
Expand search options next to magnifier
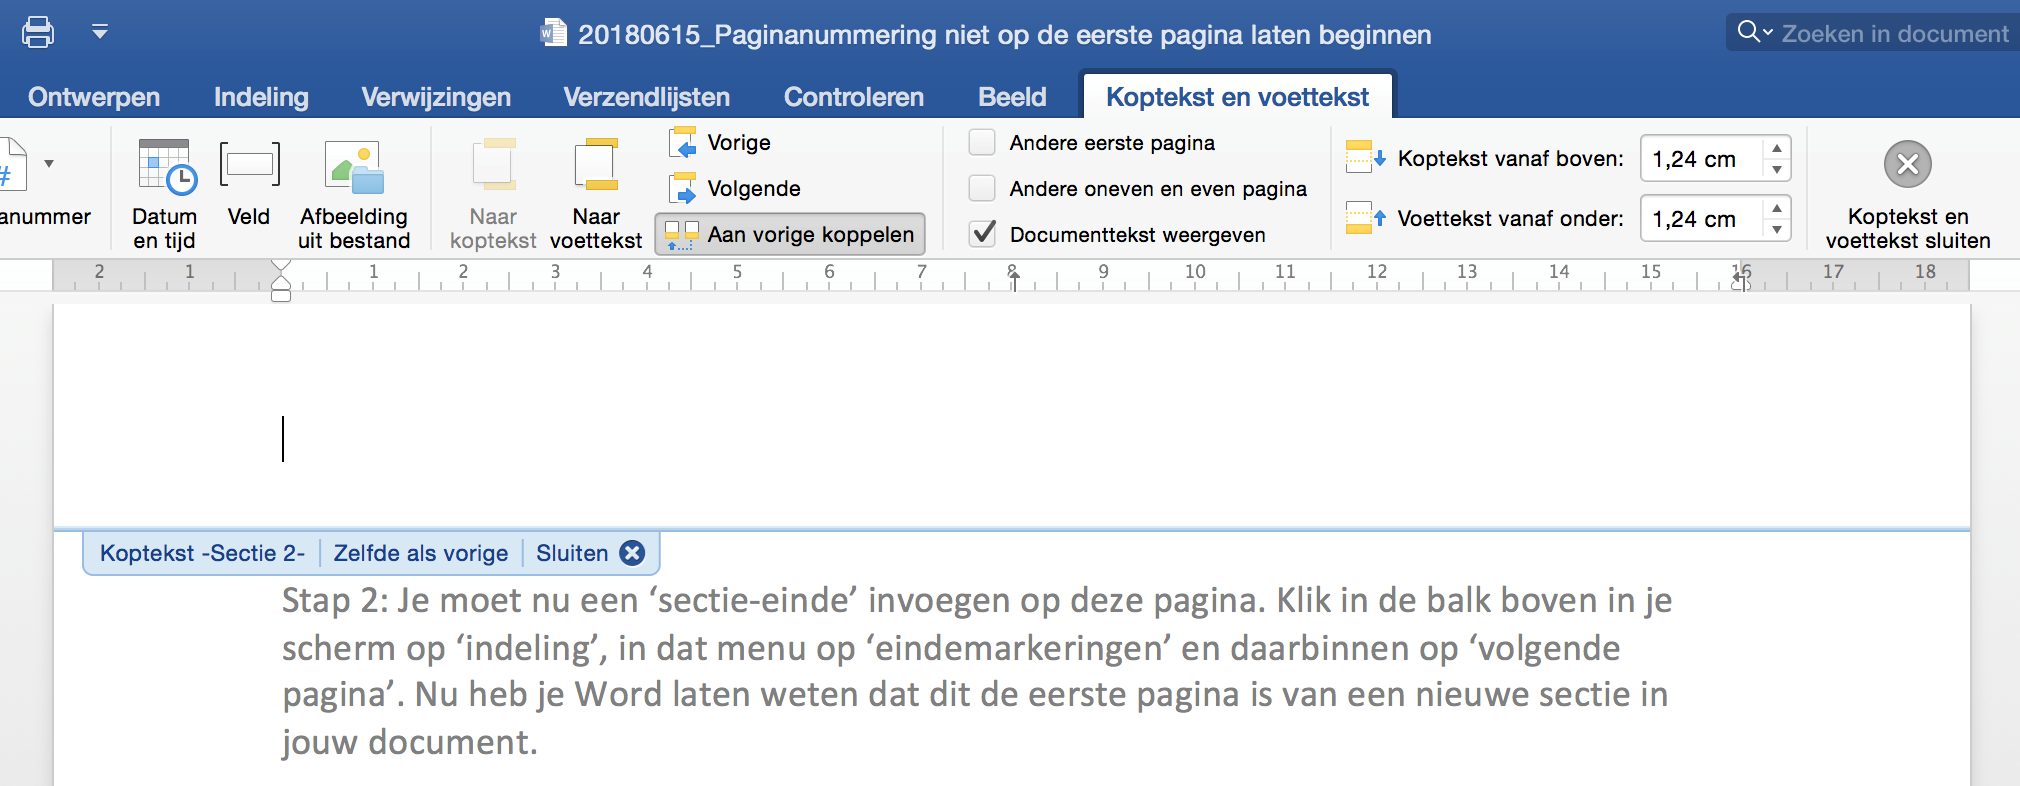pos(1768,33)
